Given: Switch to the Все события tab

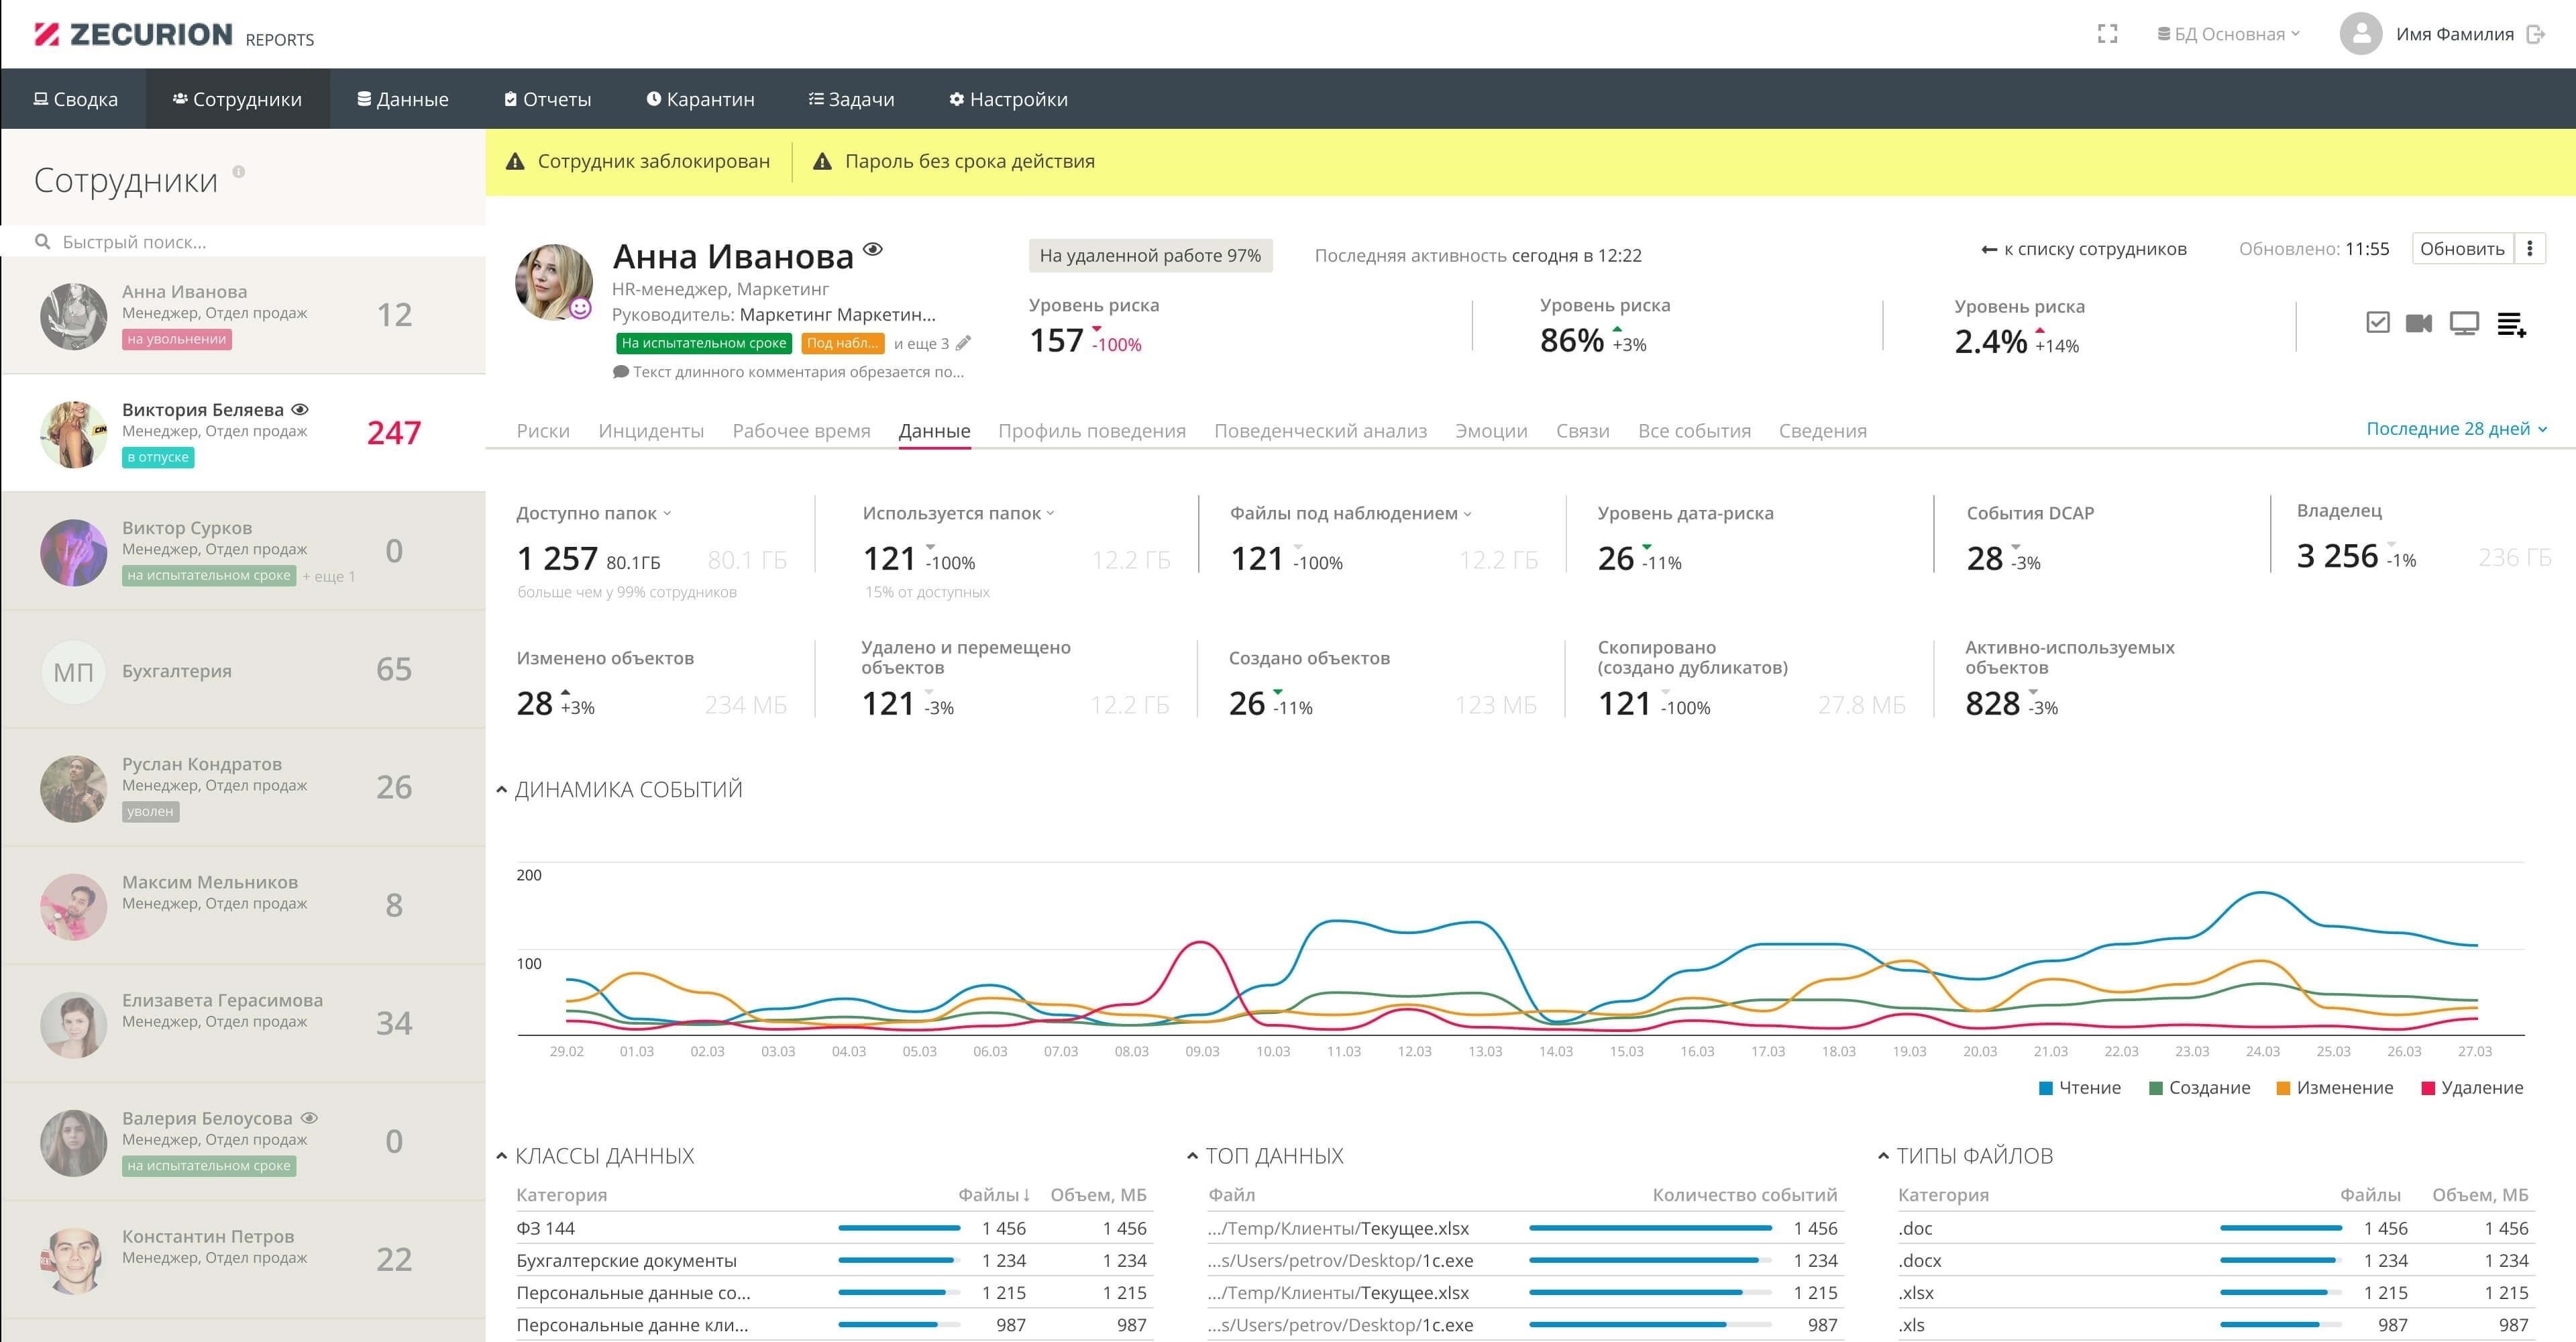Looking at the screenshot, I should pyautogui.click(x=1694, y=431).
